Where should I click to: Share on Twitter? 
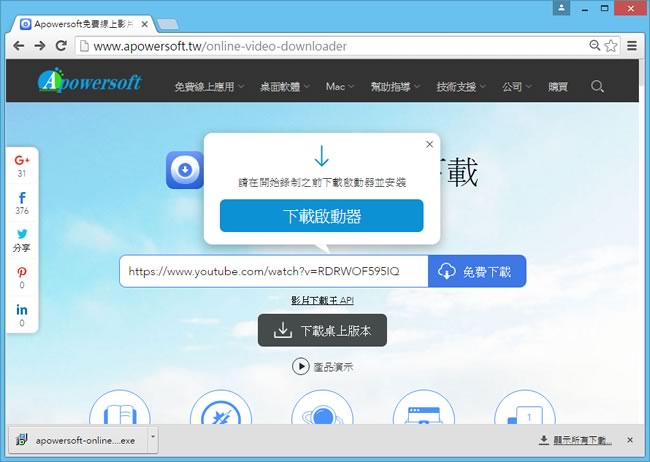point(22,240)
